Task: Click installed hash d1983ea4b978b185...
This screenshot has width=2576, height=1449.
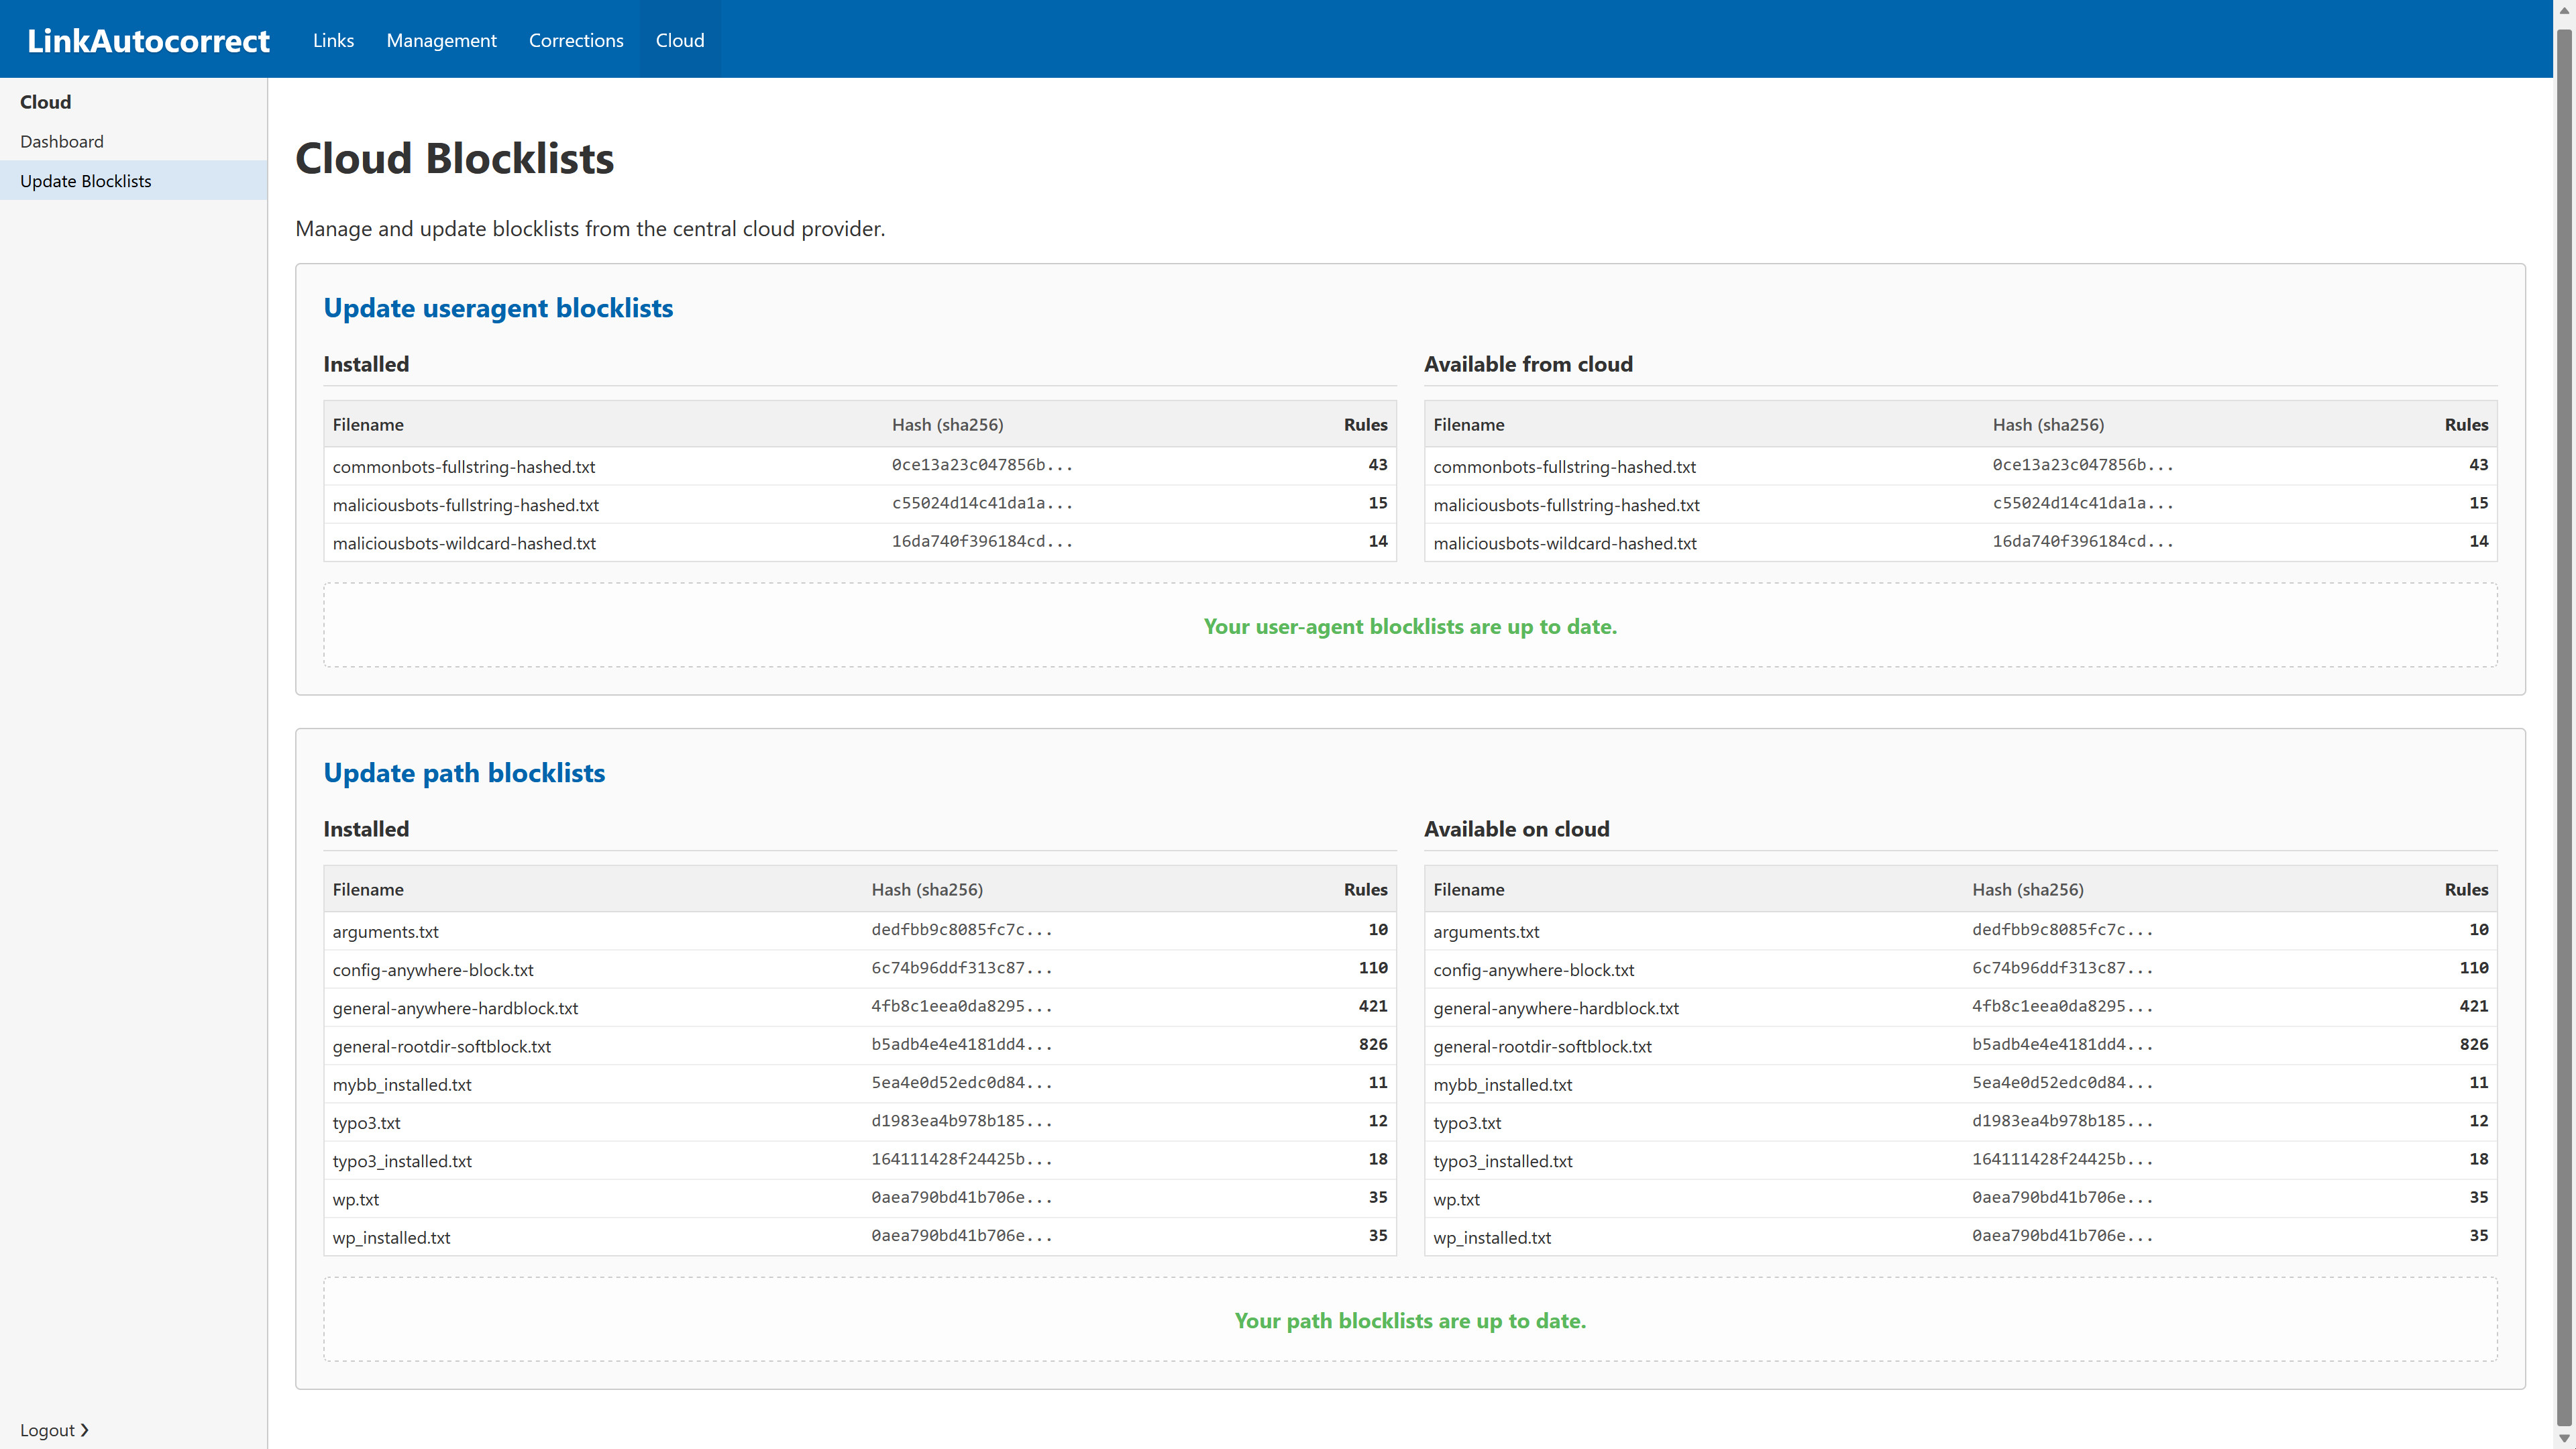Action: (962, 1121)
